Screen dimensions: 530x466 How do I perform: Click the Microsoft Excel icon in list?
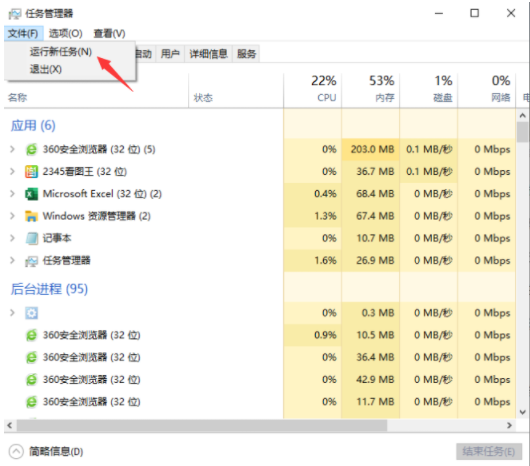pos(31,194)
